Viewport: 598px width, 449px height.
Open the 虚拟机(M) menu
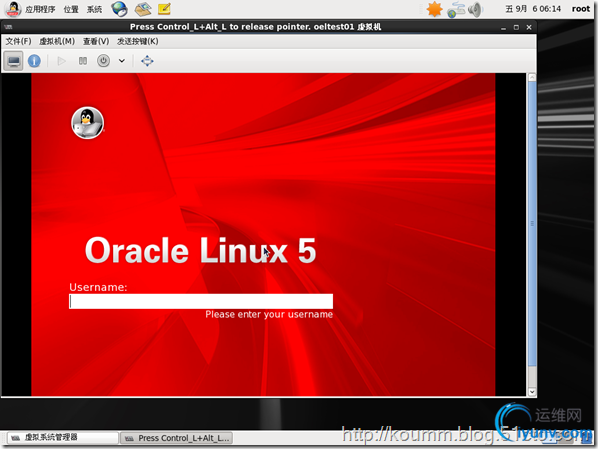57,41
